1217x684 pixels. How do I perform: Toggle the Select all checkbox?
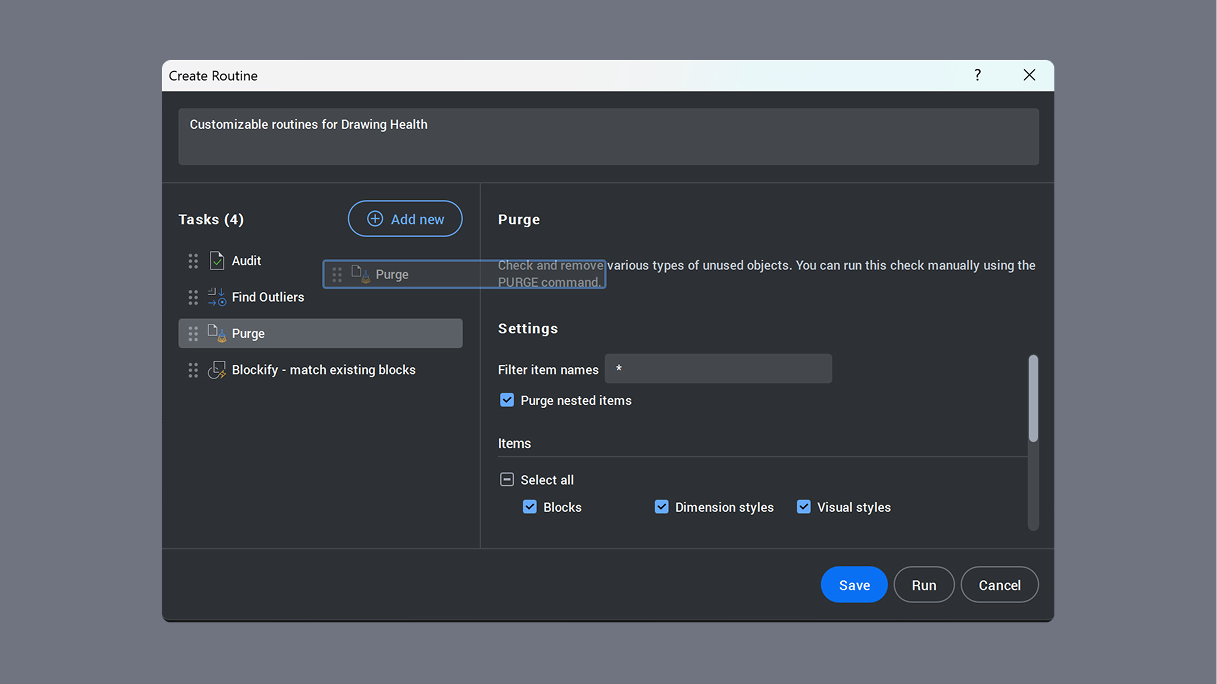click(507, 480)
